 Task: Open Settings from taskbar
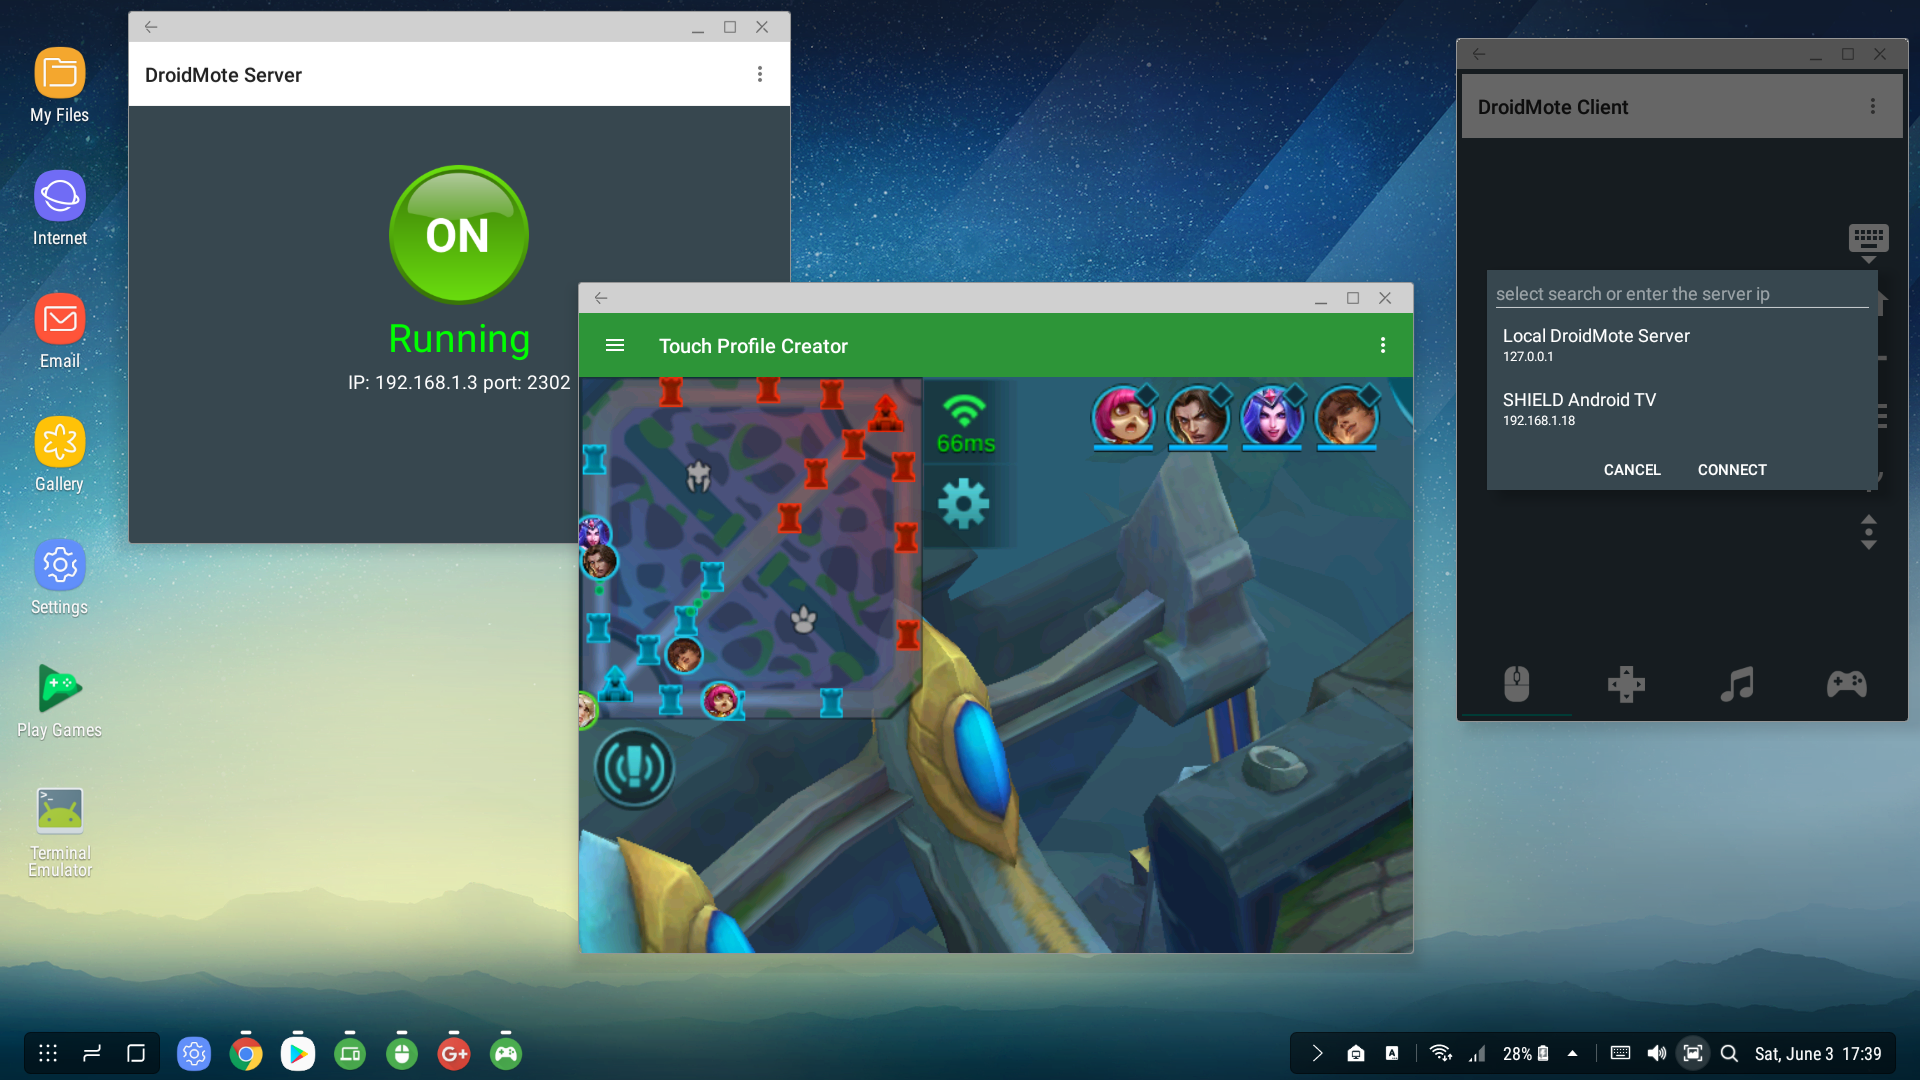click(194, 1053)
